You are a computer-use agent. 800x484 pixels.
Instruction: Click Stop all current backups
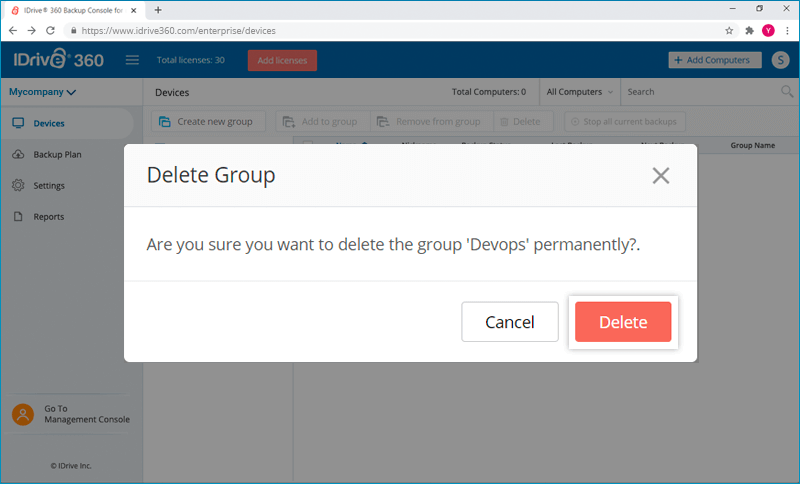(x=624, y=121)
